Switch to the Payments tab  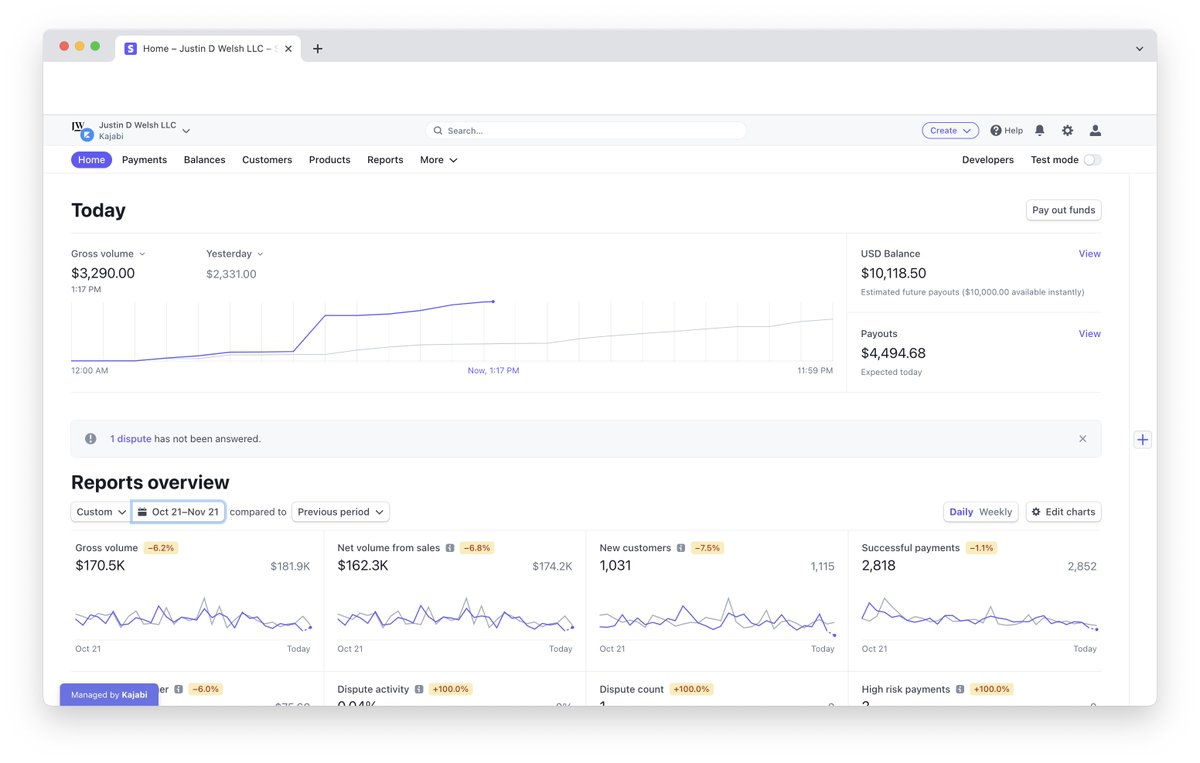[x=144, y=159]
